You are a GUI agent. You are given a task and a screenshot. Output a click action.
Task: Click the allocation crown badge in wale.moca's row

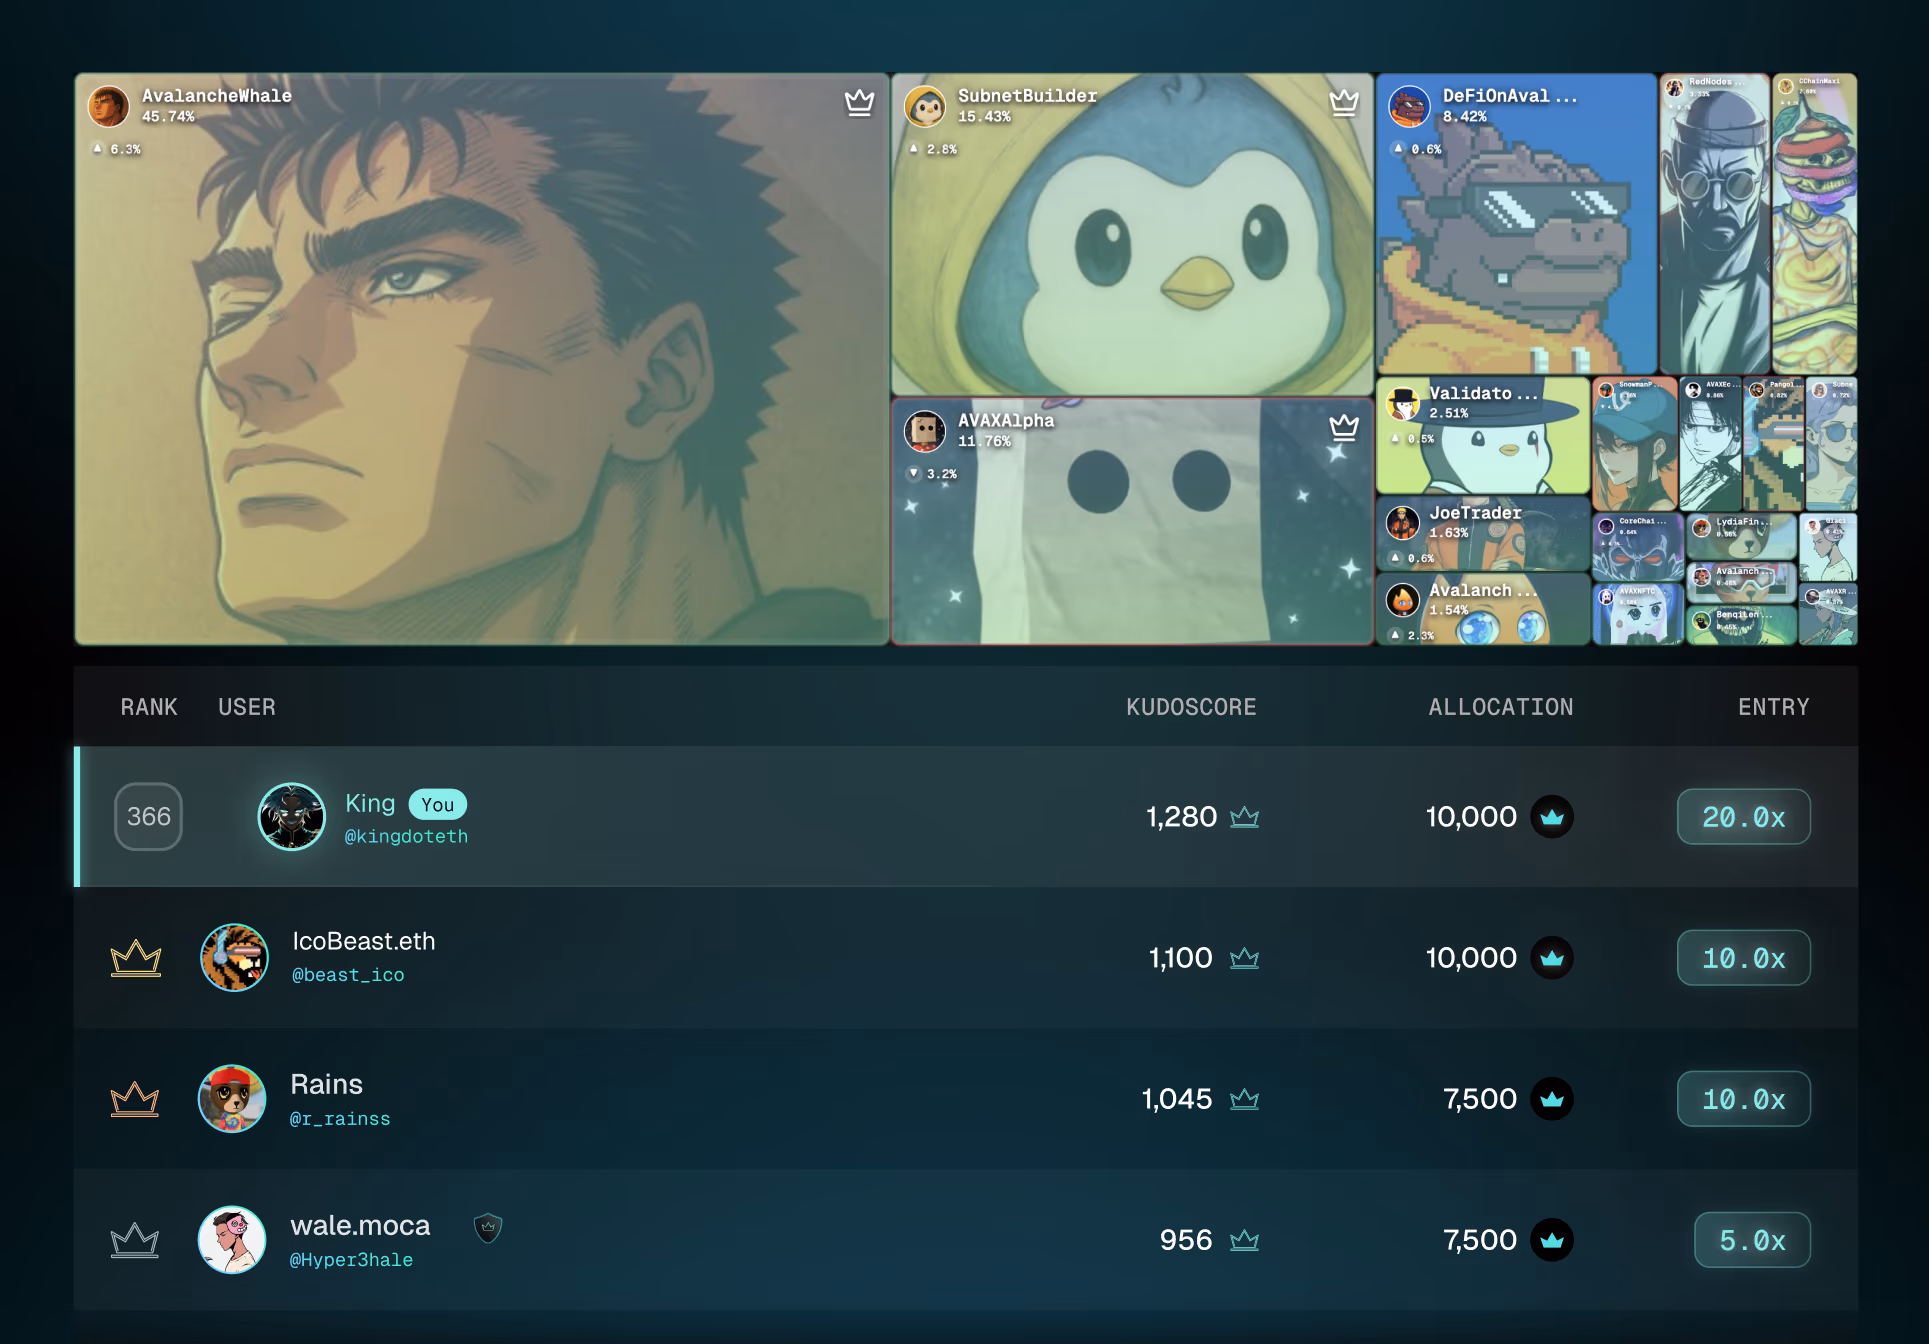[1551, 1240]
